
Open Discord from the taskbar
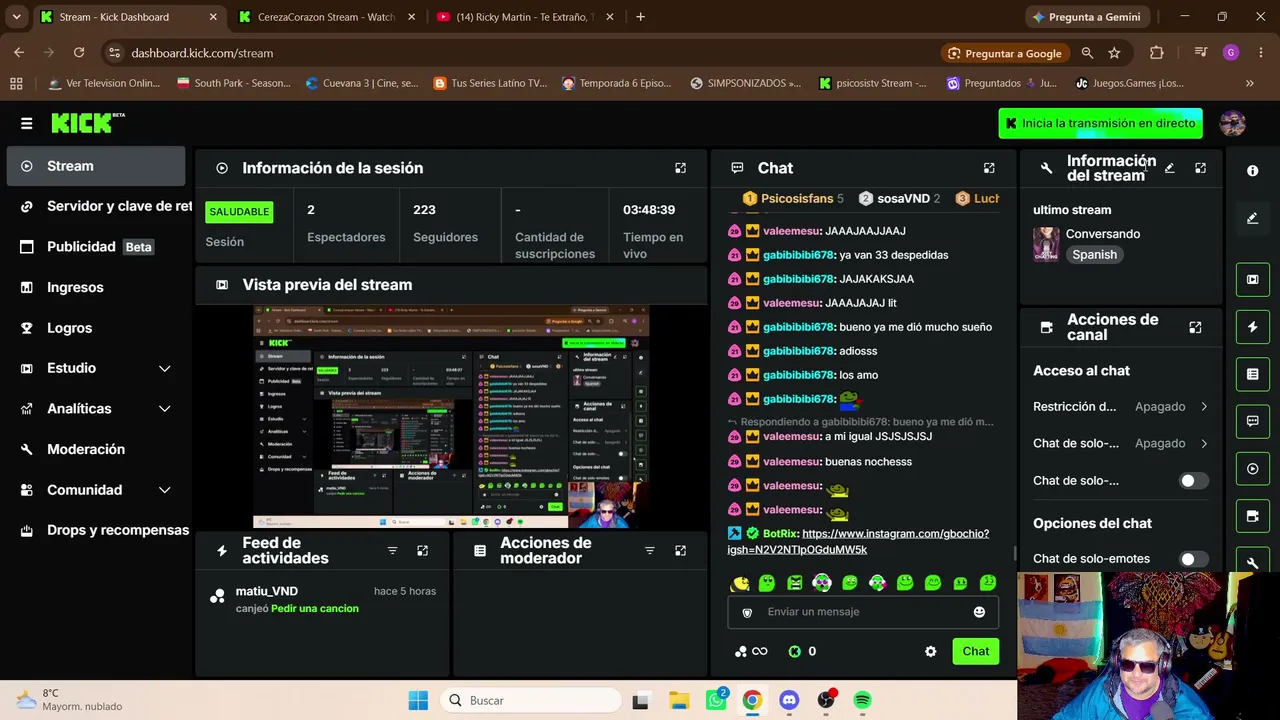(789, 700)
